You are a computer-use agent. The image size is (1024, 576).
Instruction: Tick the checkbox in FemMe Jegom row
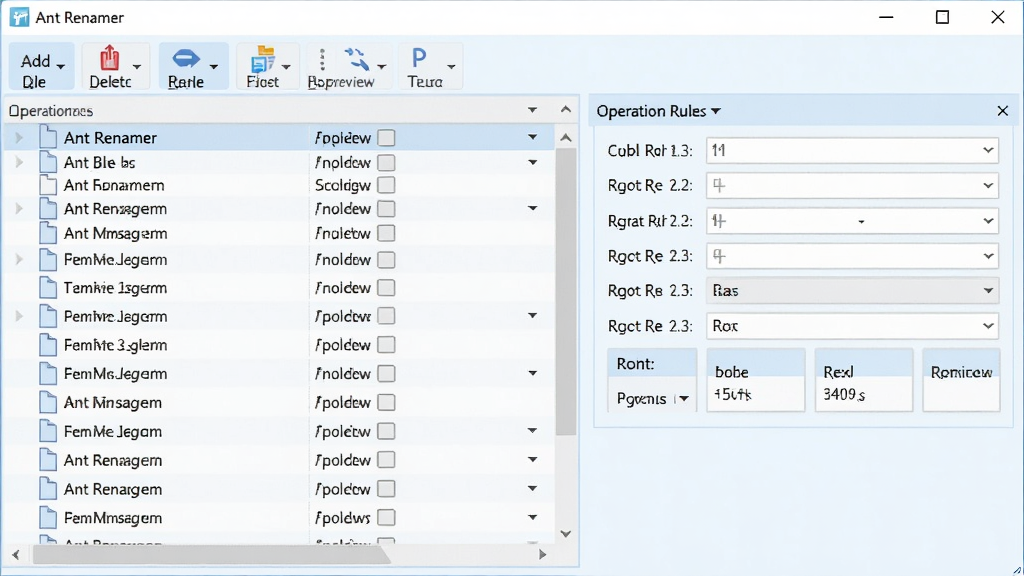[x=386, y=431]
